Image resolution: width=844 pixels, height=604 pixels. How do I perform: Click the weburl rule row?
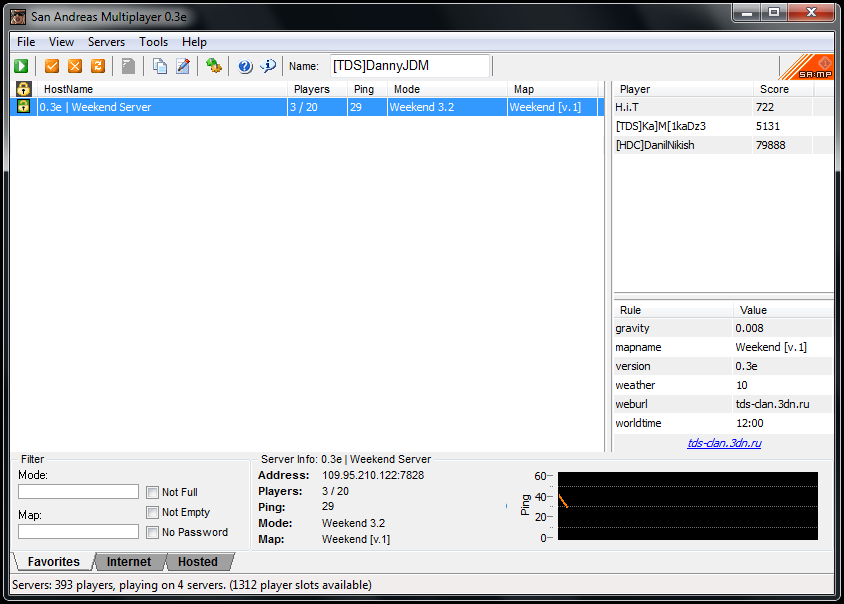(723, 404)
